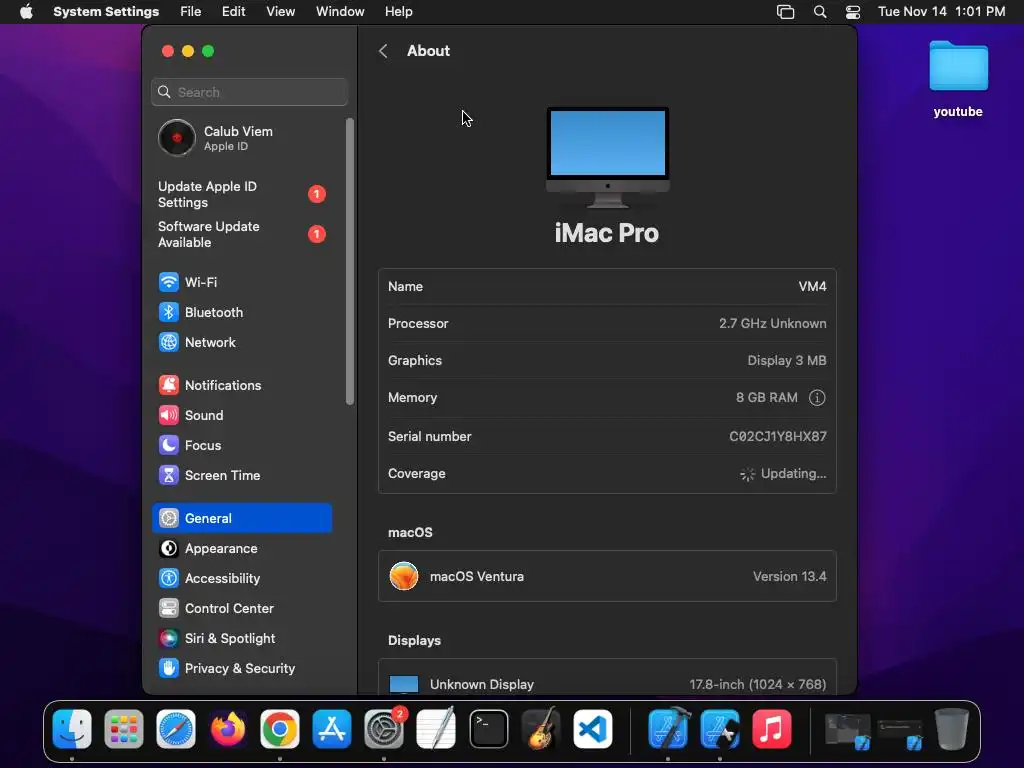Launch GarageBand from the Dock
Screen dimensions: 1024x768
pyautogui.click(x=541, y=729)
